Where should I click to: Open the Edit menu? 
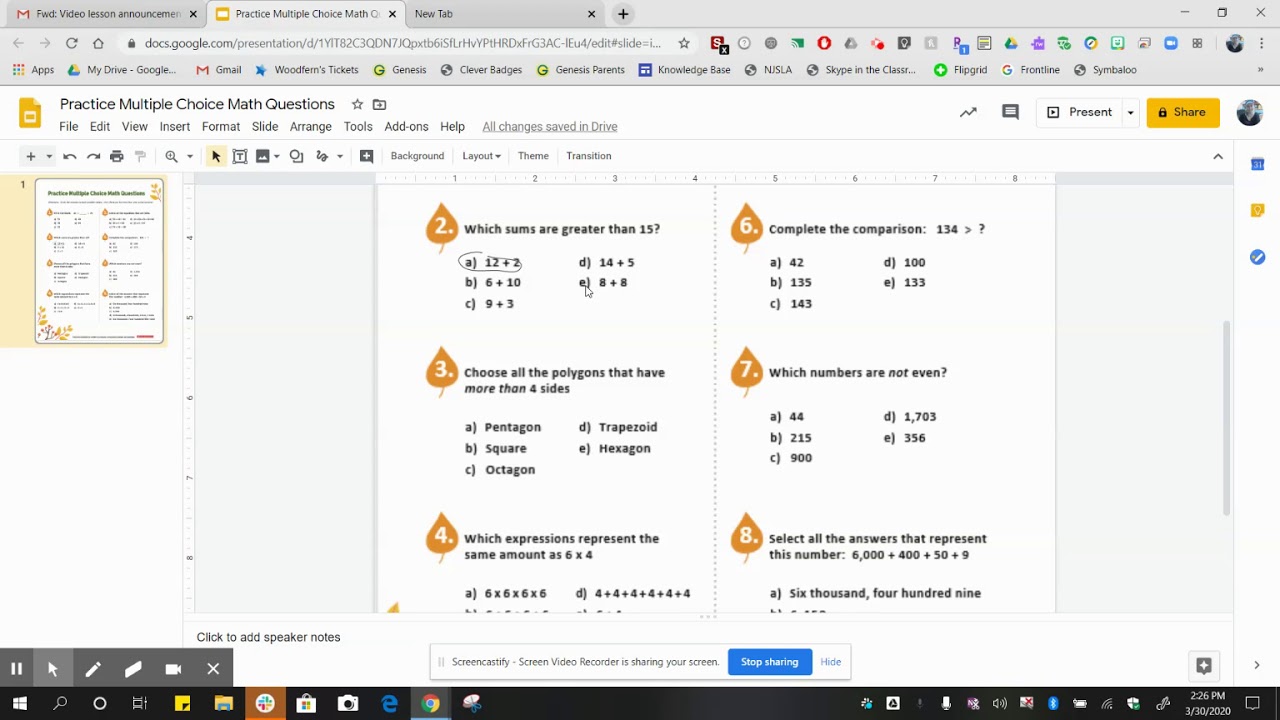click(100, 127)
